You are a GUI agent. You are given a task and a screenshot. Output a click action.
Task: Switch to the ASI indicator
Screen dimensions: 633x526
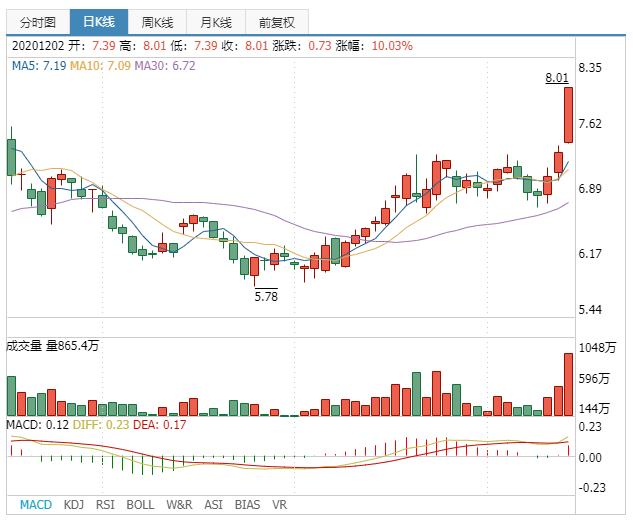(213, 505)
